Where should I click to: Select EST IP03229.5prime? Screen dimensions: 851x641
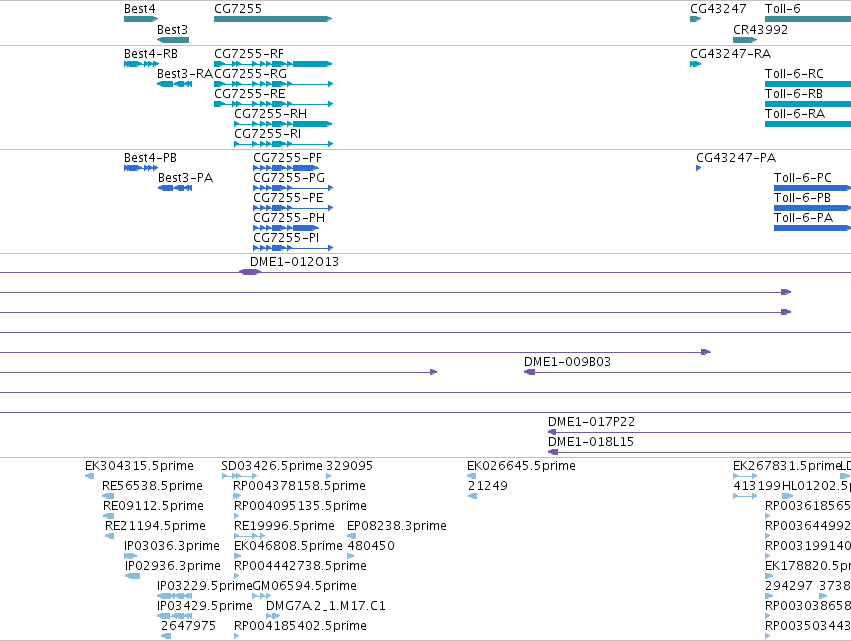(174, 596)
